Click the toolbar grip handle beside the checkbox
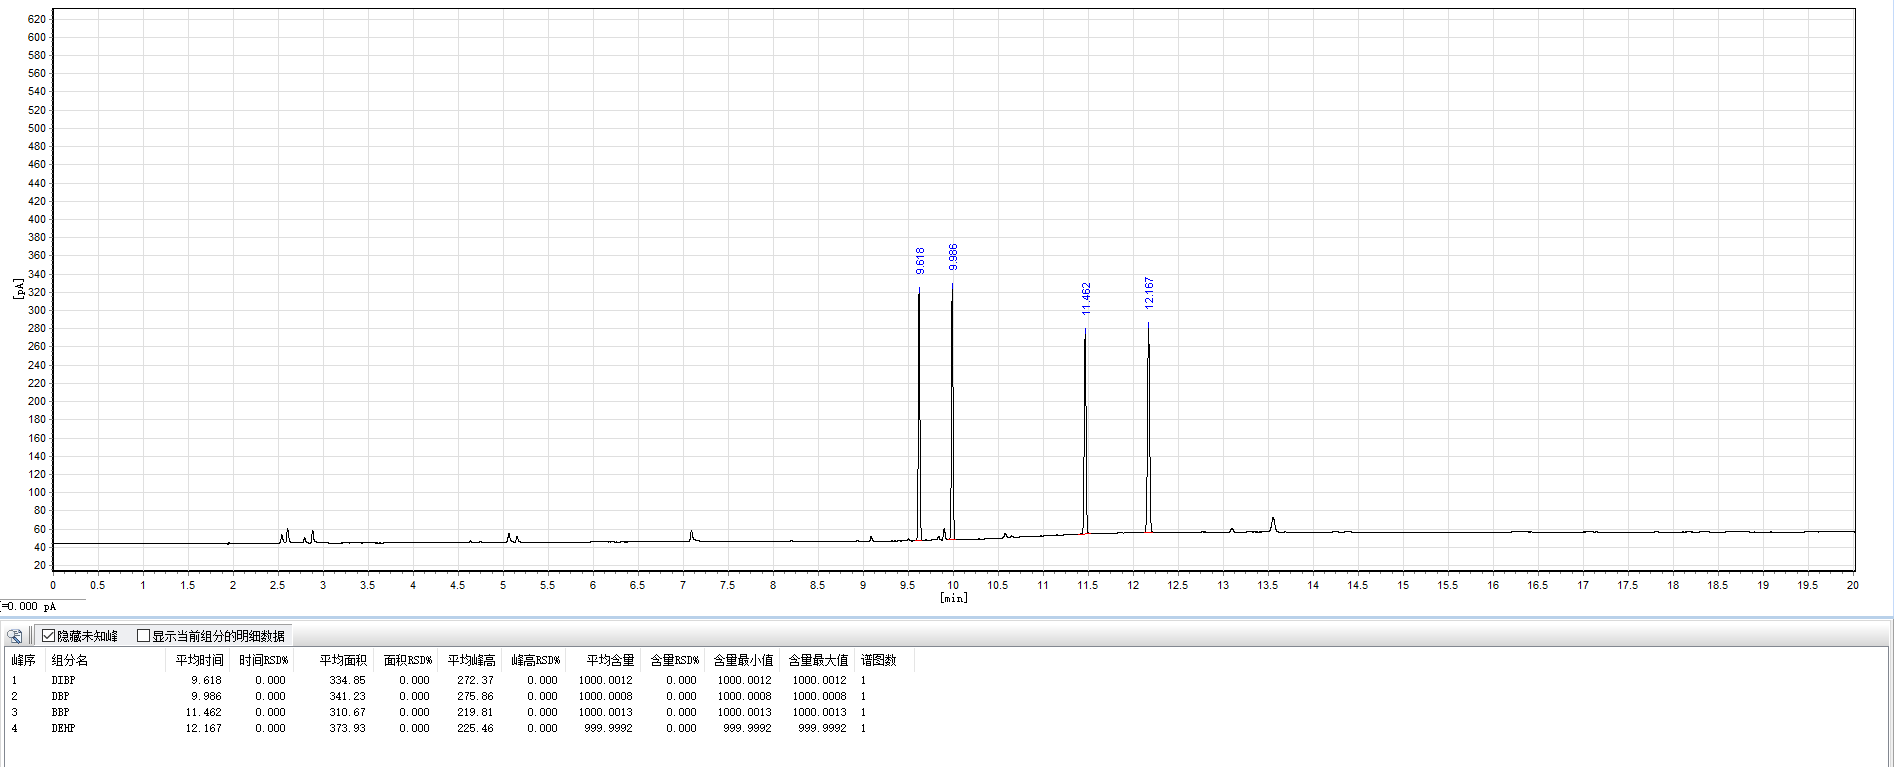The image size is (1894, 767). pos(32,636)
